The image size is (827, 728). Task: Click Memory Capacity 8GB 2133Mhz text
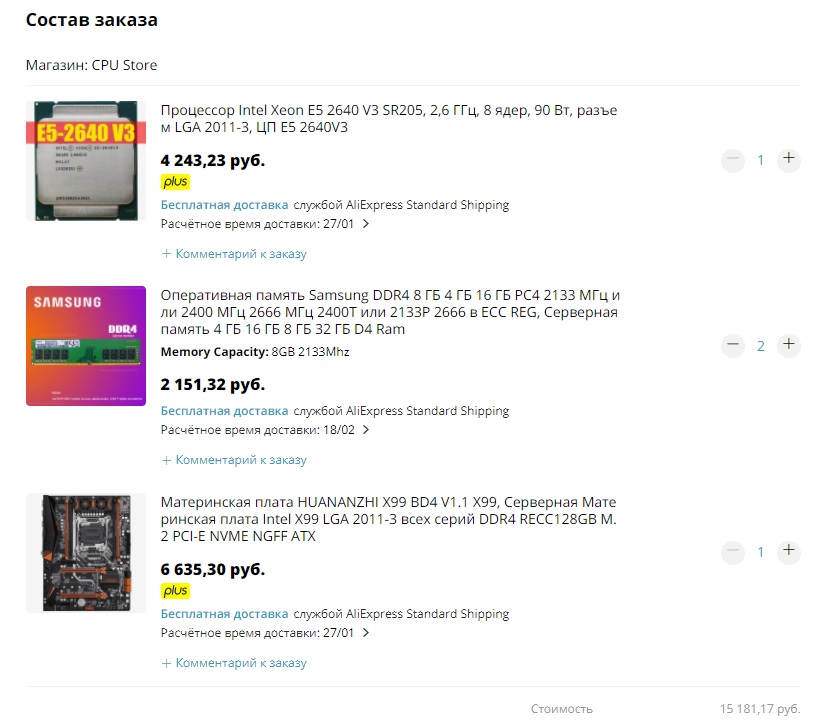click(x=255, y=352)
